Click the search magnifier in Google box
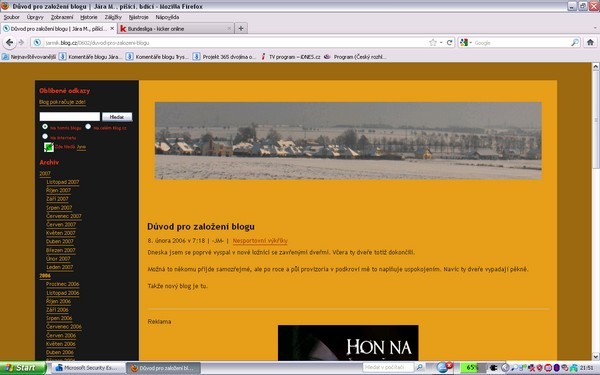Screen dimensions: 600x375 pos(575,42)
